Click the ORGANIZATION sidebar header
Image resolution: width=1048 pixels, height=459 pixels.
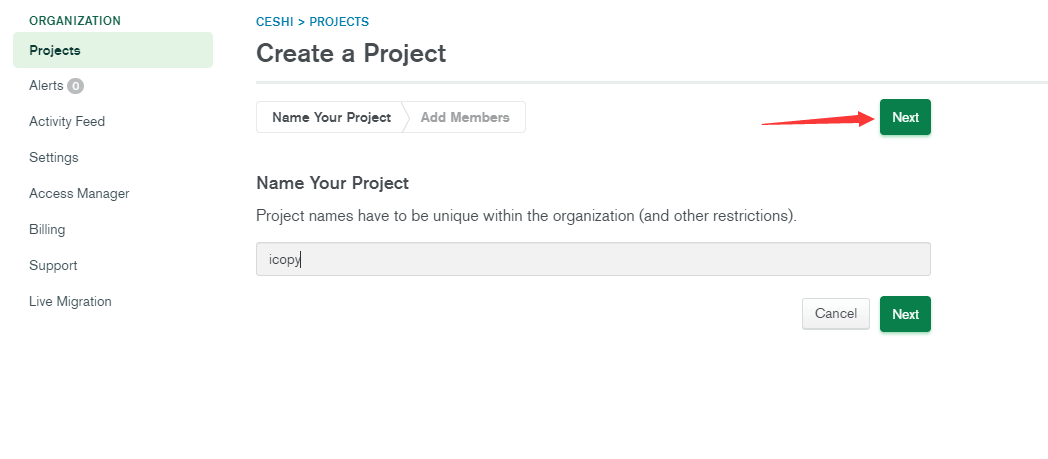pyautogui.click(x=75, y=21)
